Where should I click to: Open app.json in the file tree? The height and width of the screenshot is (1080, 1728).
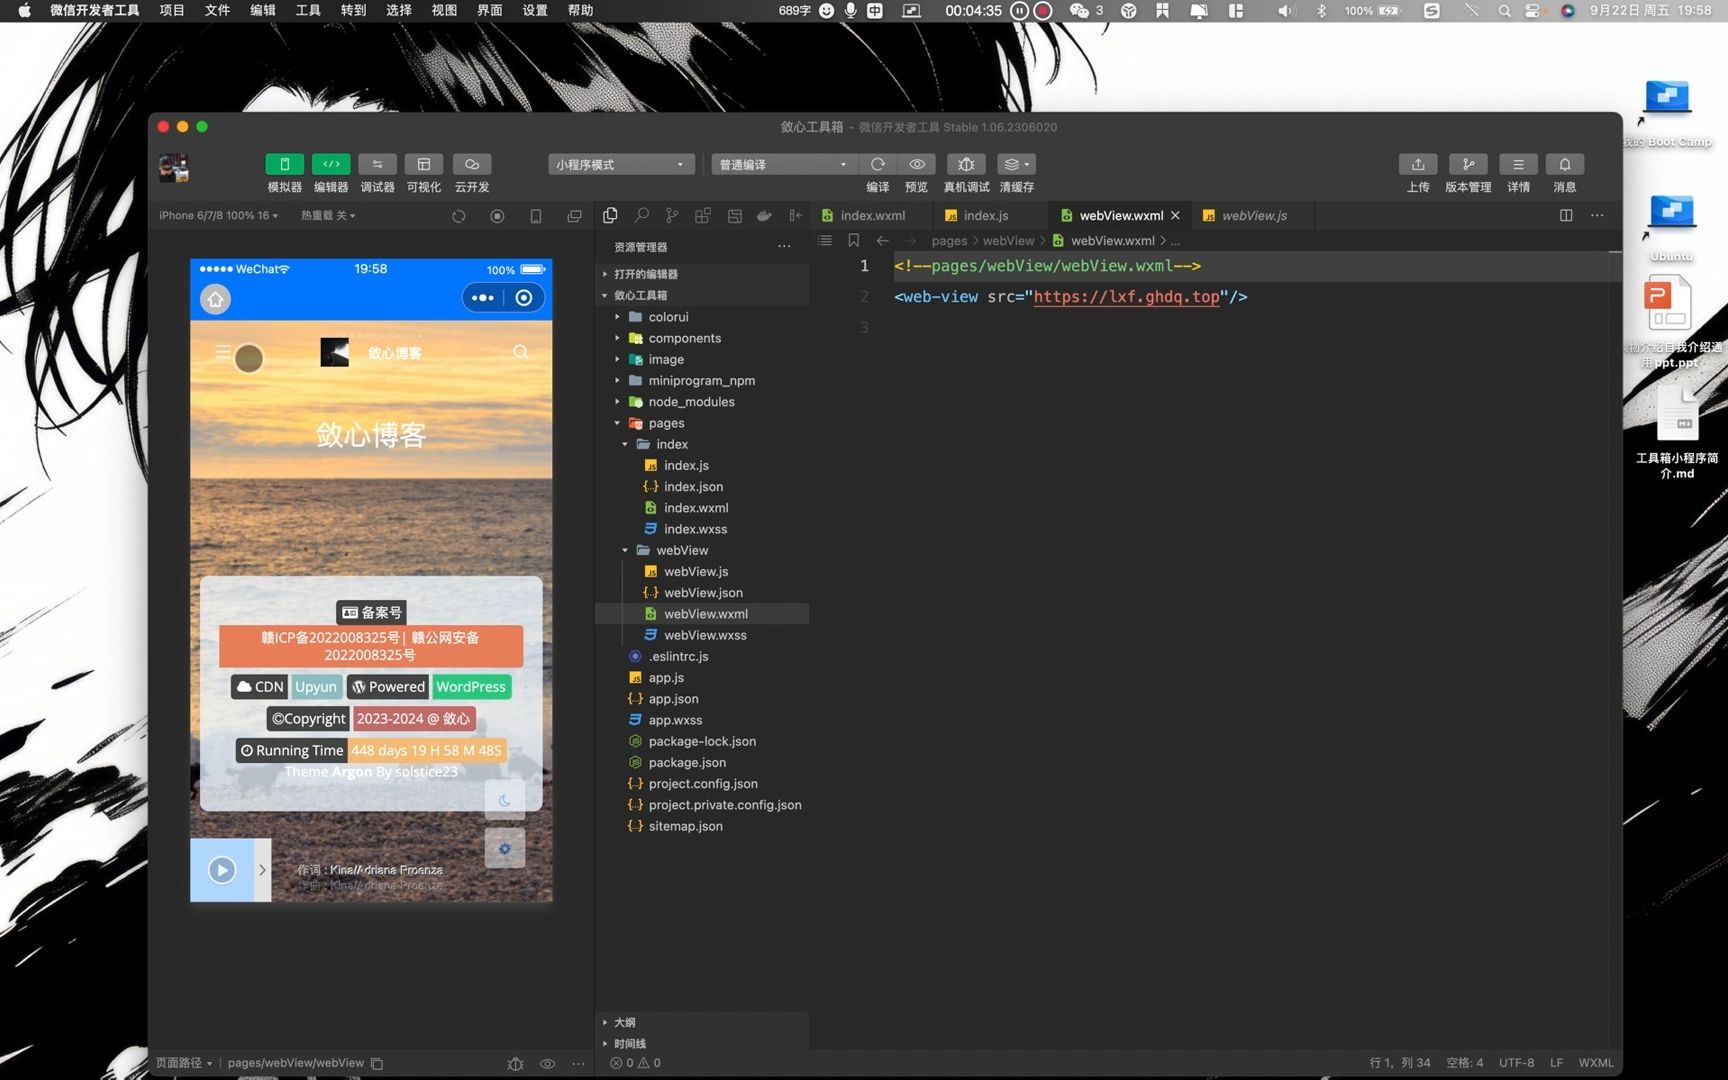(x=701, y=699)
